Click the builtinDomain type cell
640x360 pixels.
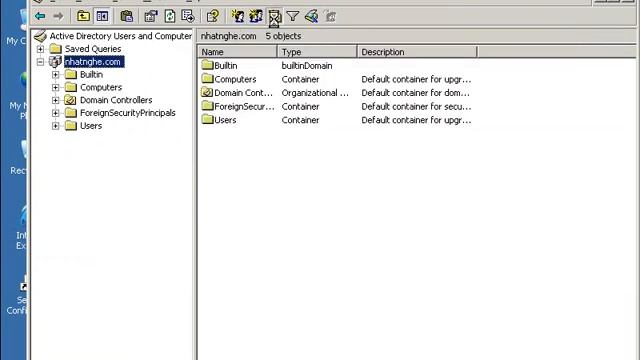(307, 66)
